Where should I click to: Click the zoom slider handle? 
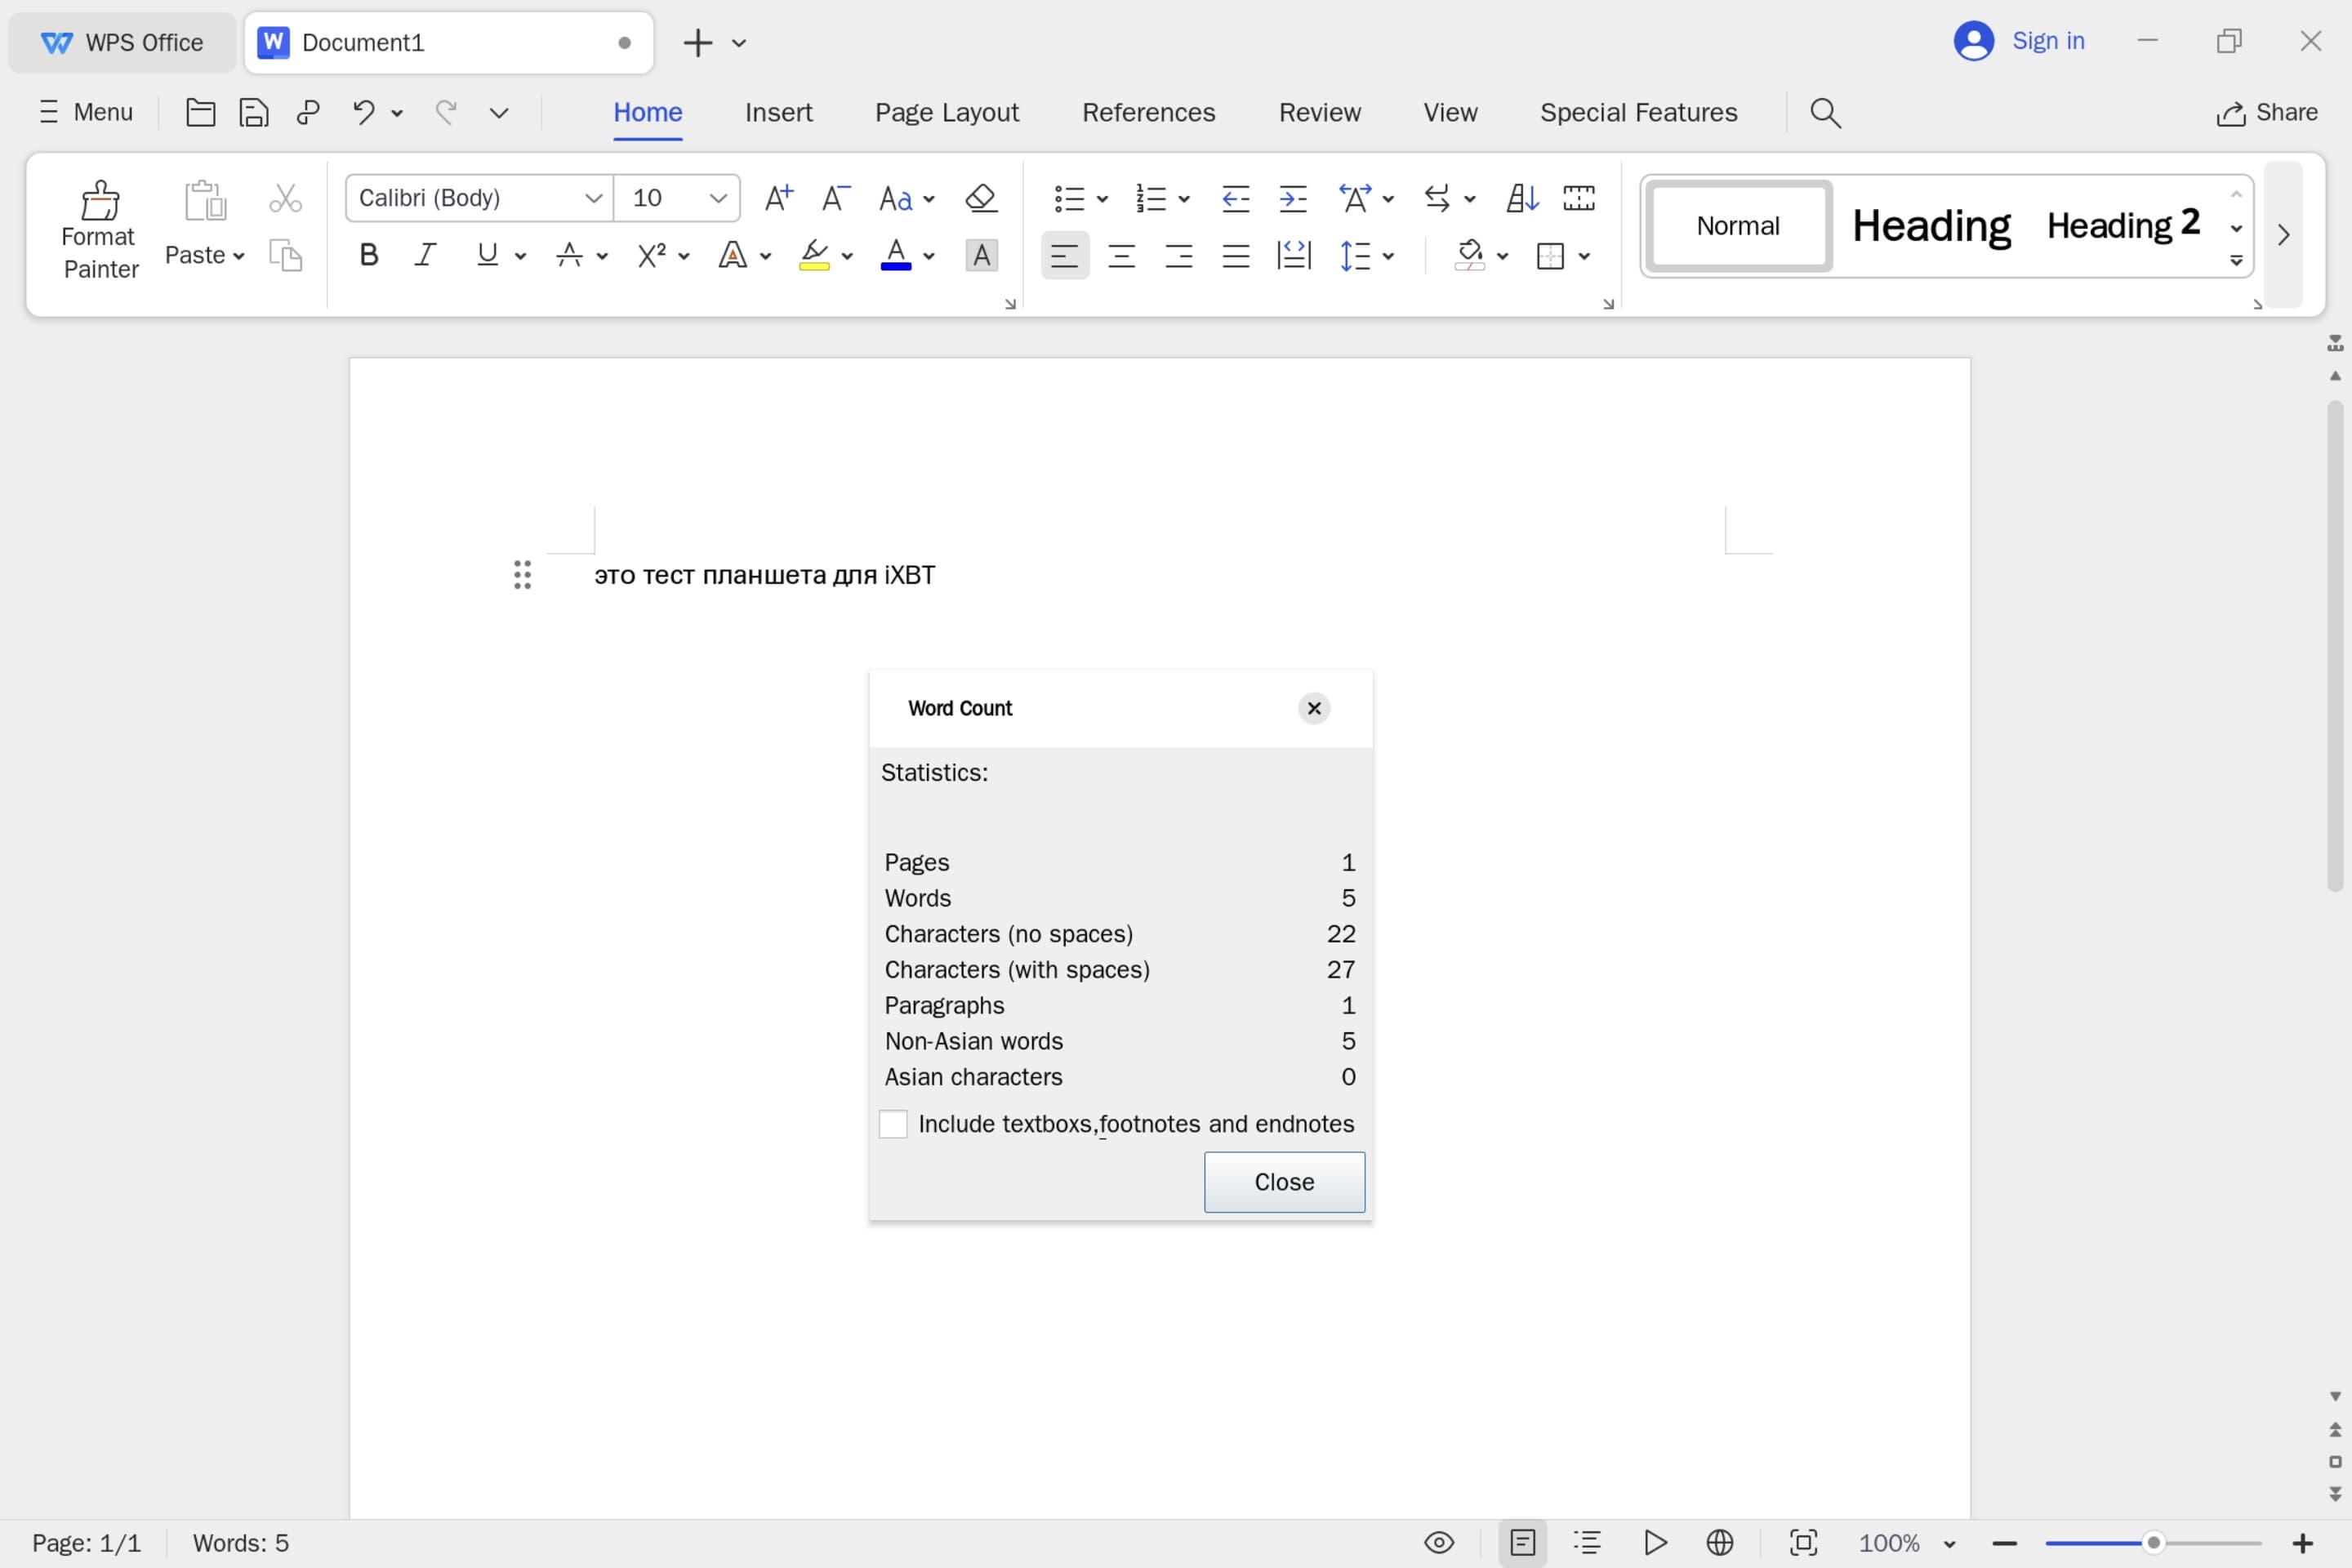[x=2154, y=1542]
